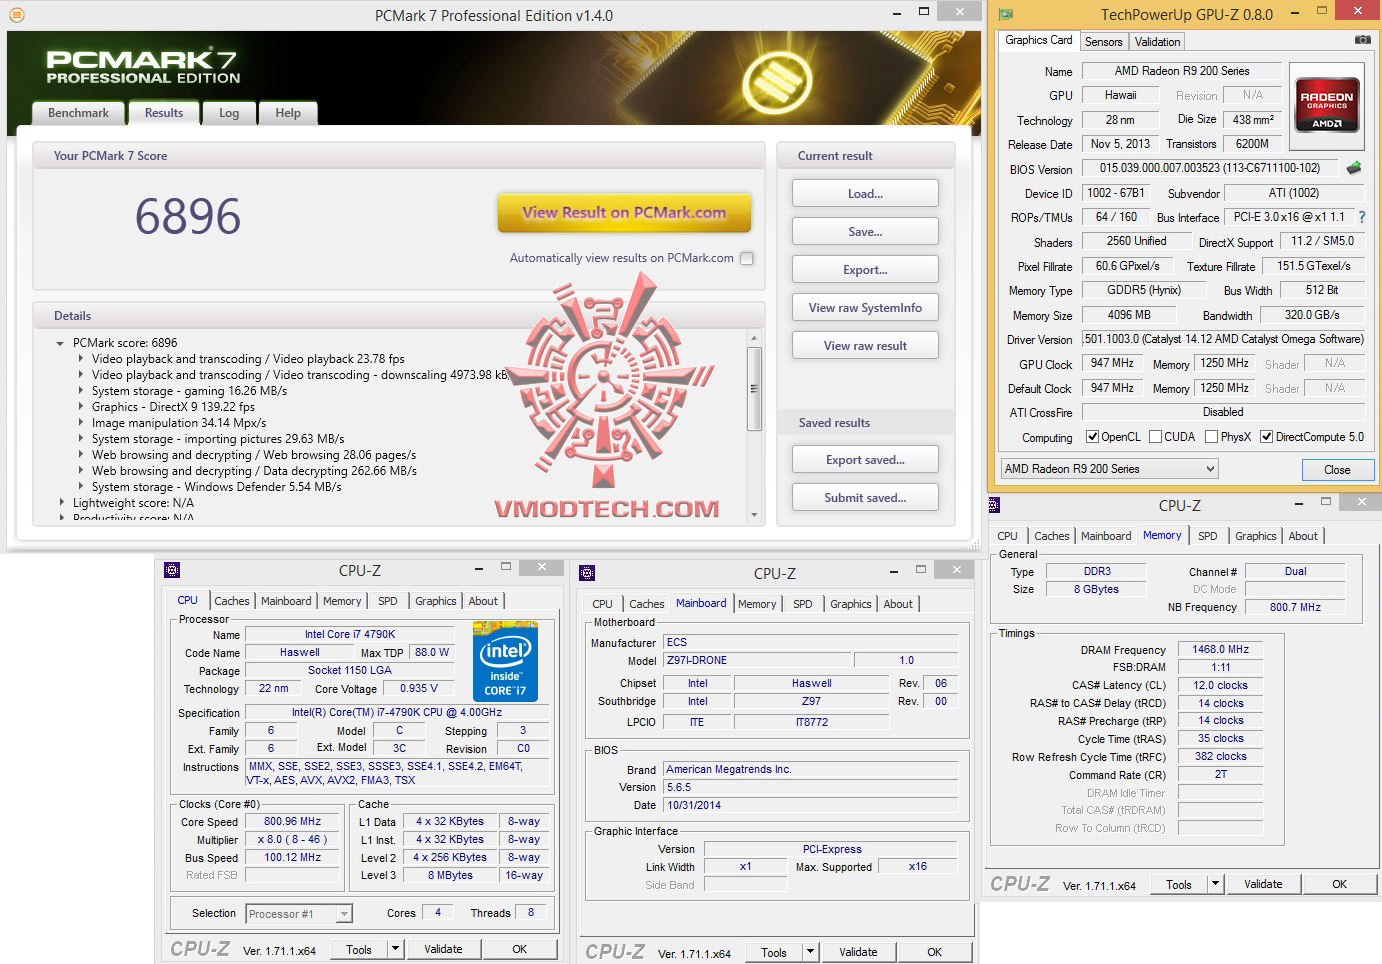Click the CPU Specification field in CPU-Z
Viewport: 1382px width, 964px height.
pos(396,713)
